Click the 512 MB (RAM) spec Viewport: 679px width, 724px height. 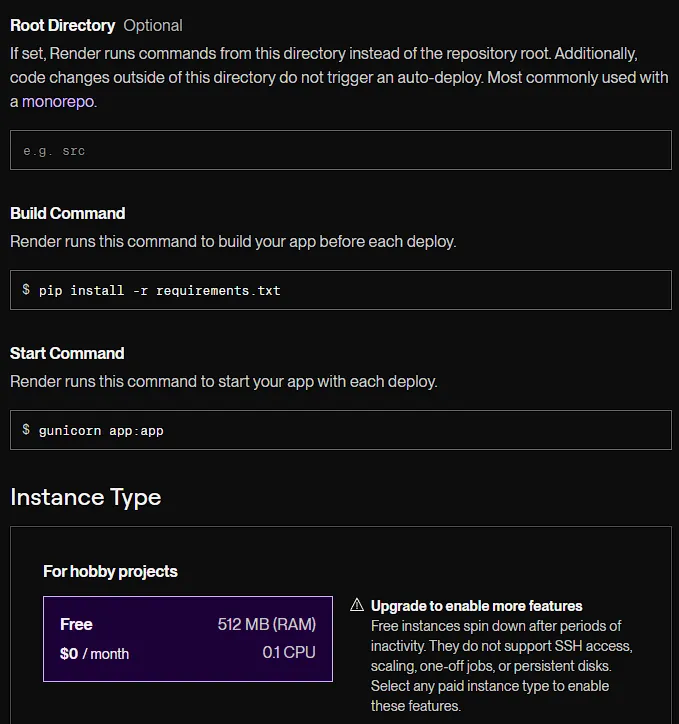266,624
